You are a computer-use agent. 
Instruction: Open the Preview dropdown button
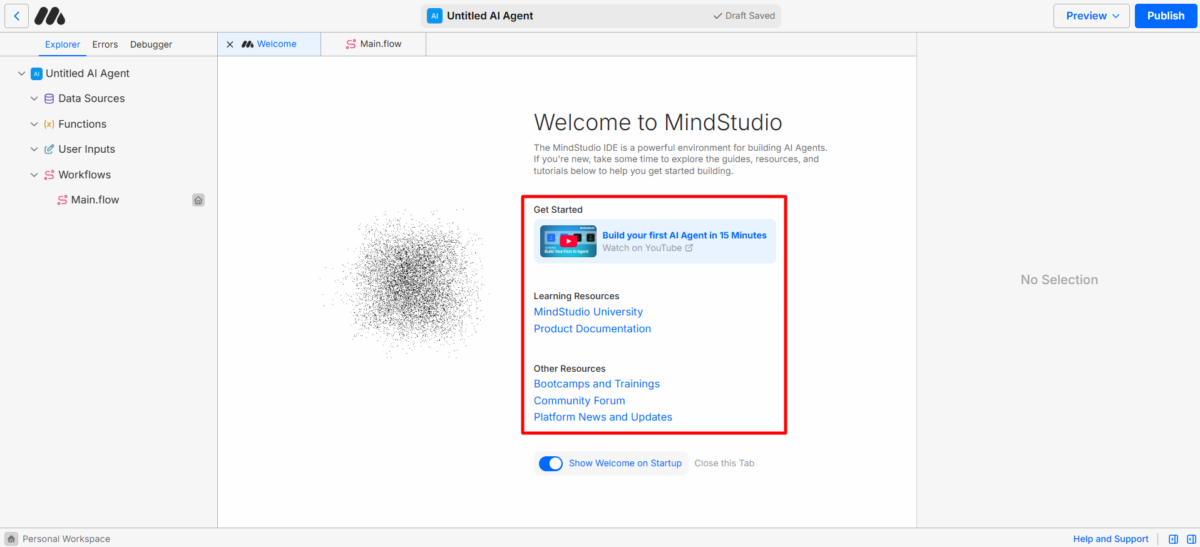click(x=1091, y=16)
